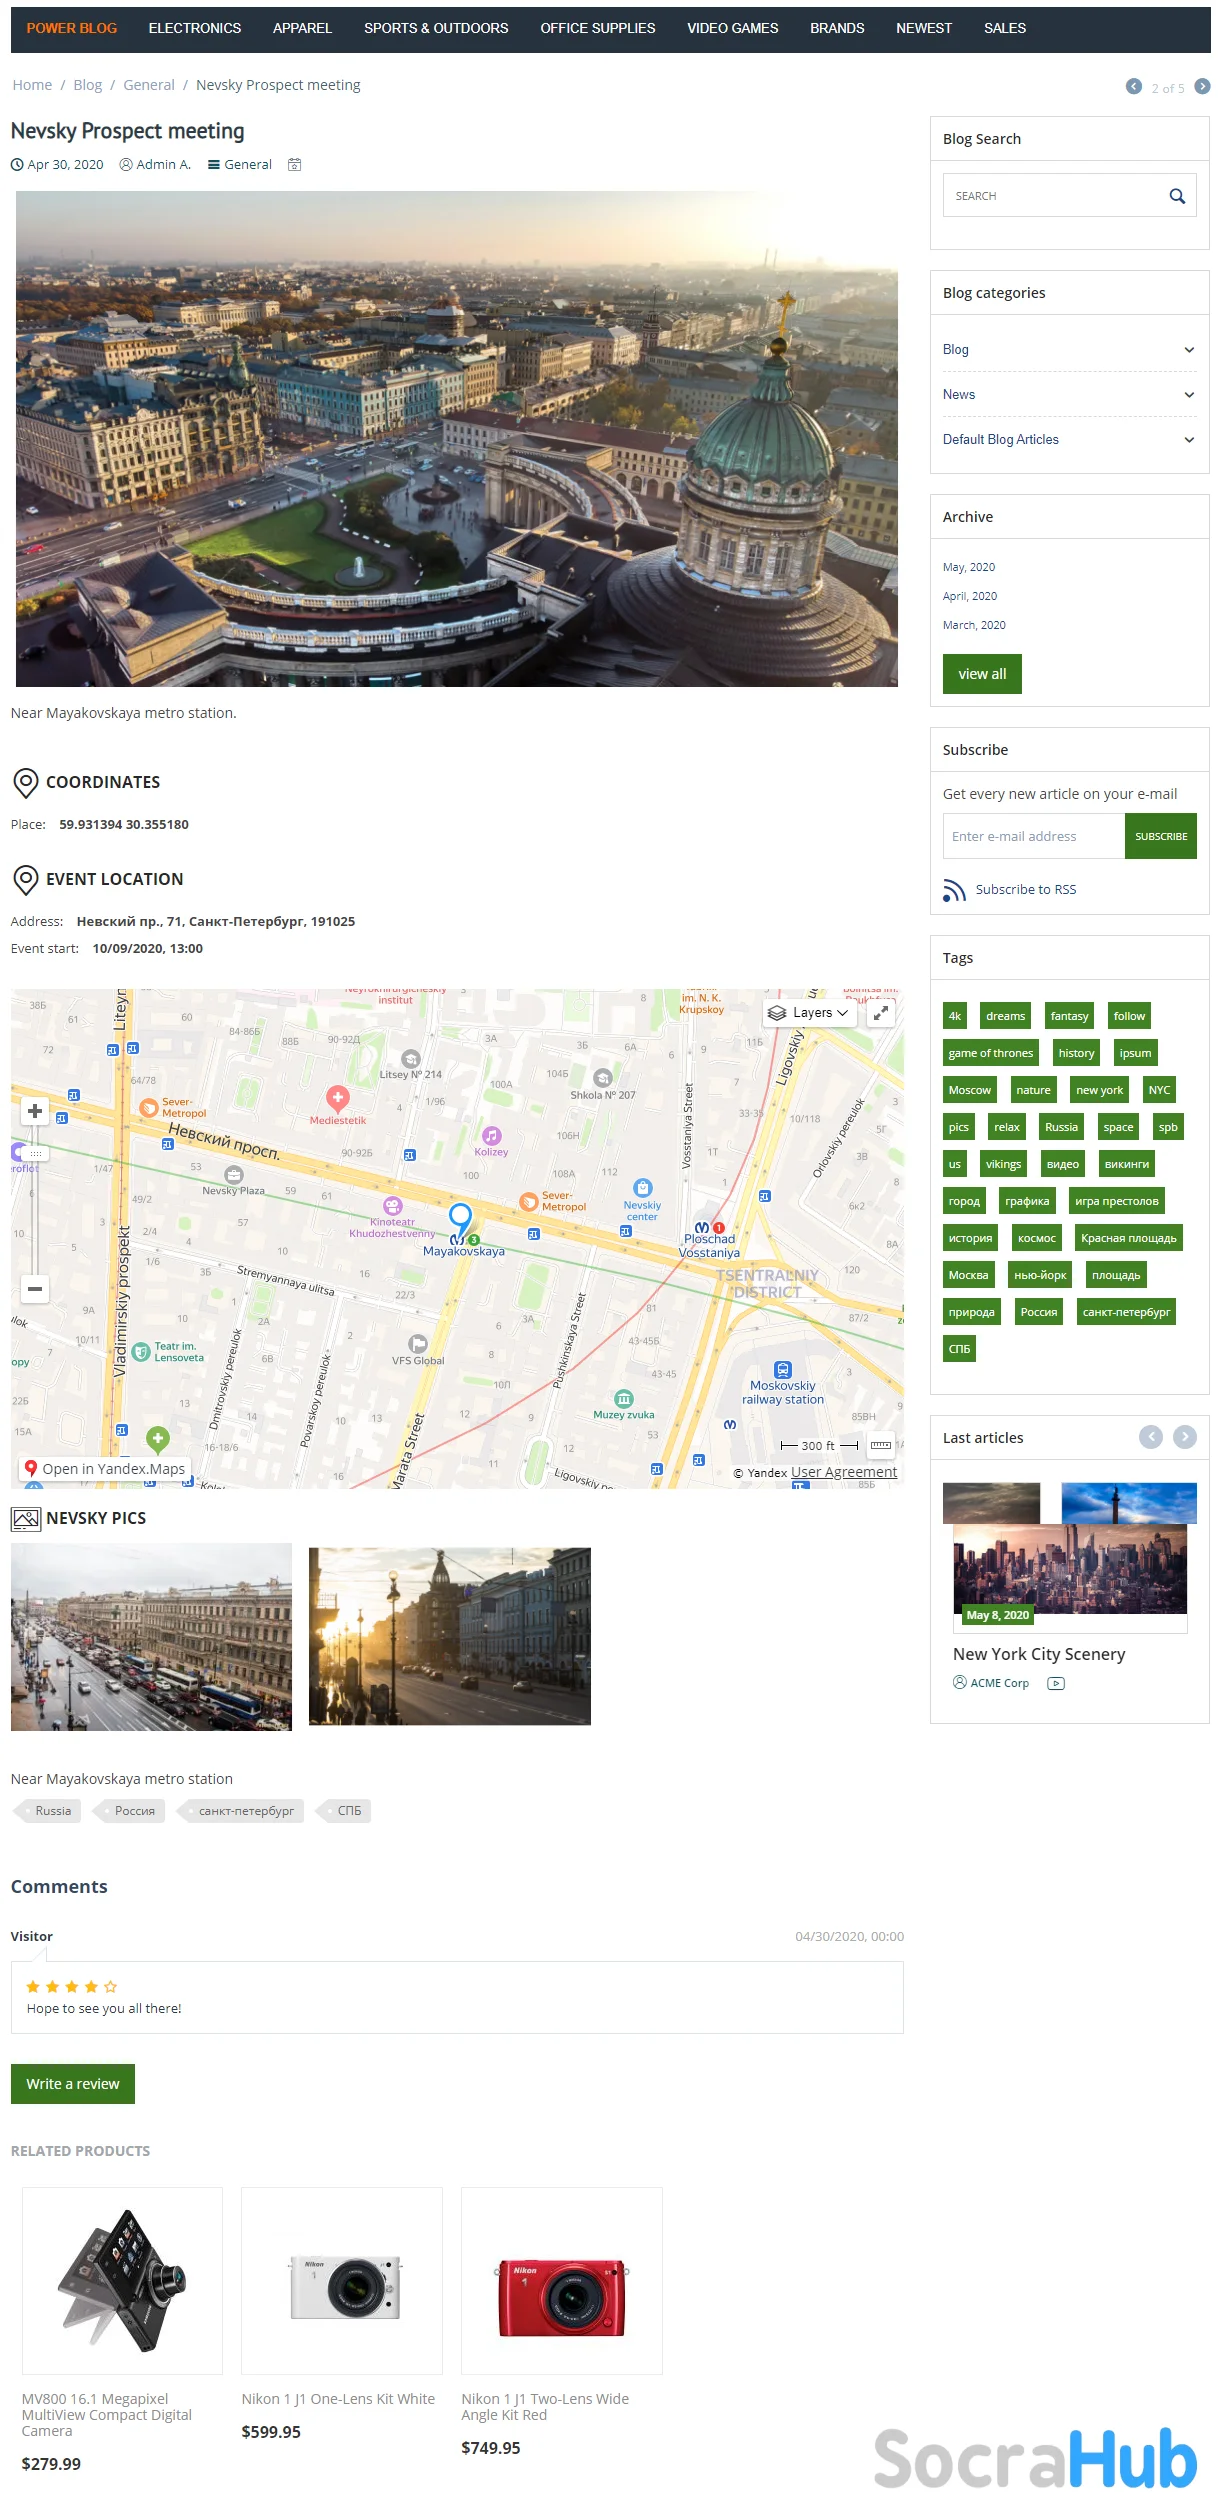Click the map zoom in plus button
The width and height of the screenshot is (1220, 2493).
coord(35,1111)
